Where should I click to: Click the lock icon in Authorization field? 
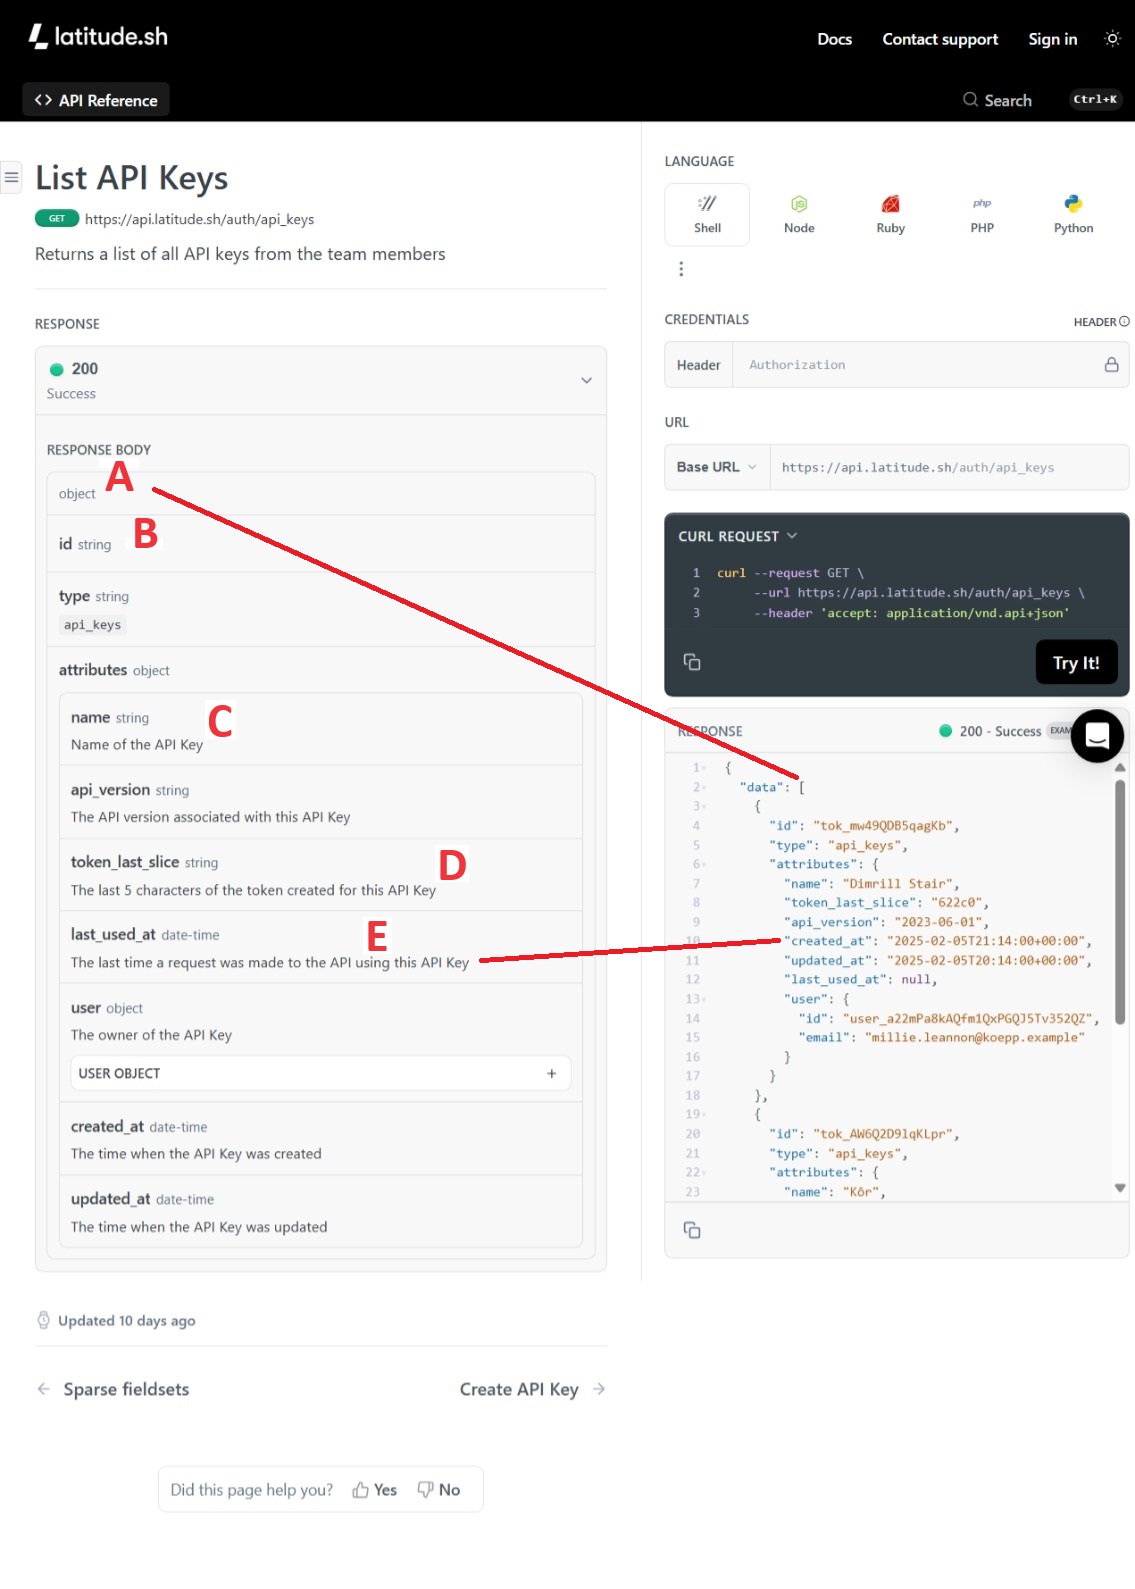point(1111,365)
